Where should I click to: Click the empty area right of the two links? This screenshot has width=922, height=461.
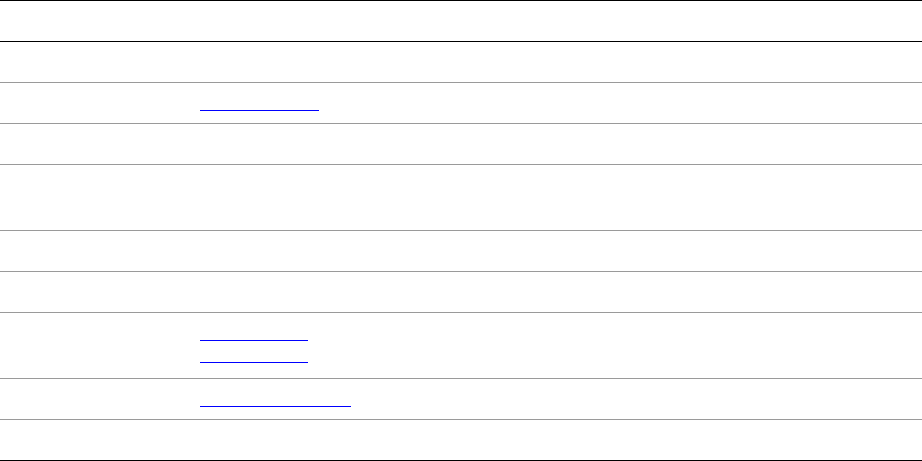click(x=600, y=346)
